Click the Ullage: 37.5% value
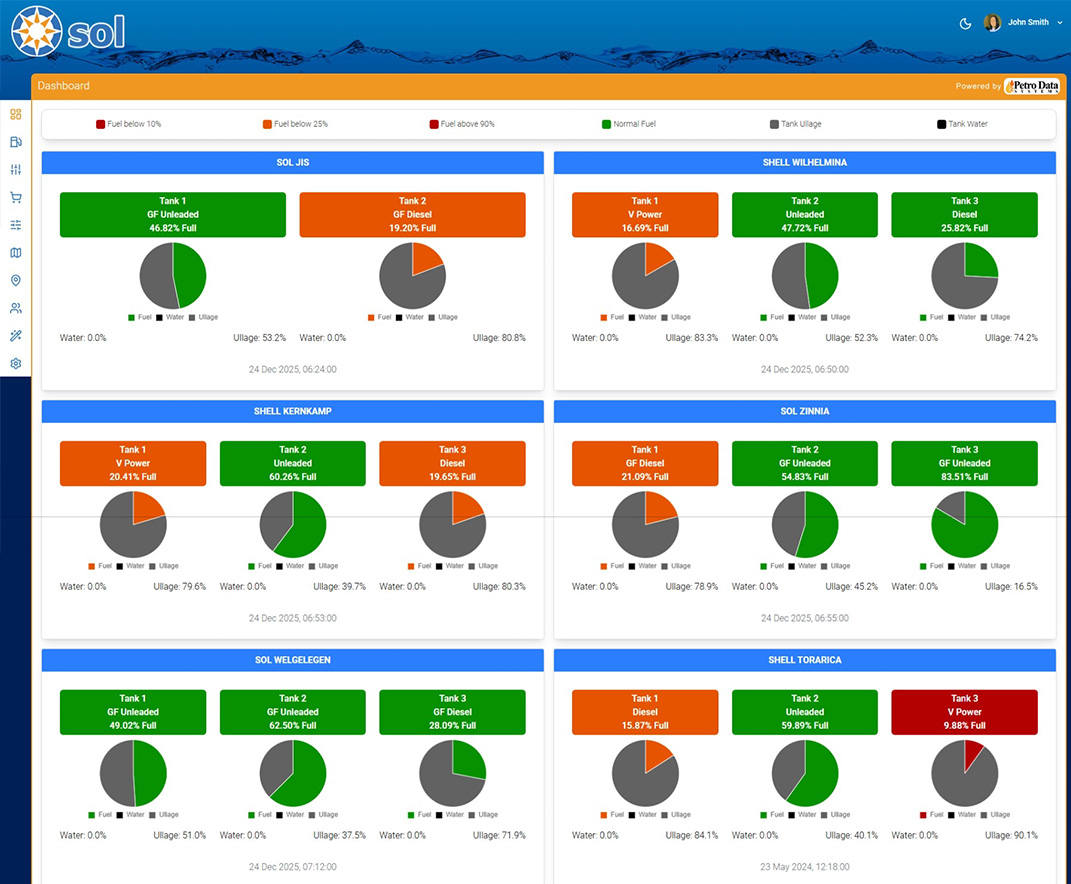1071x884 pixels. (339, 835)
